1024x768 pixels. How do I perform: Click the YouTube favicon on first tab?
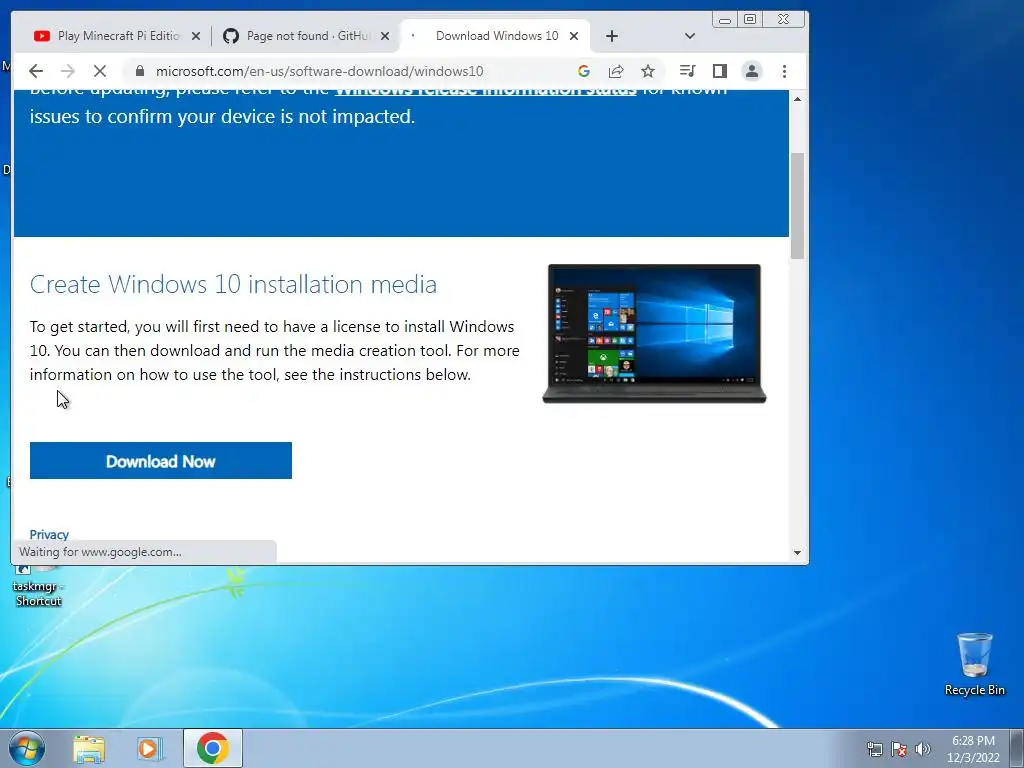coord(42,36)
